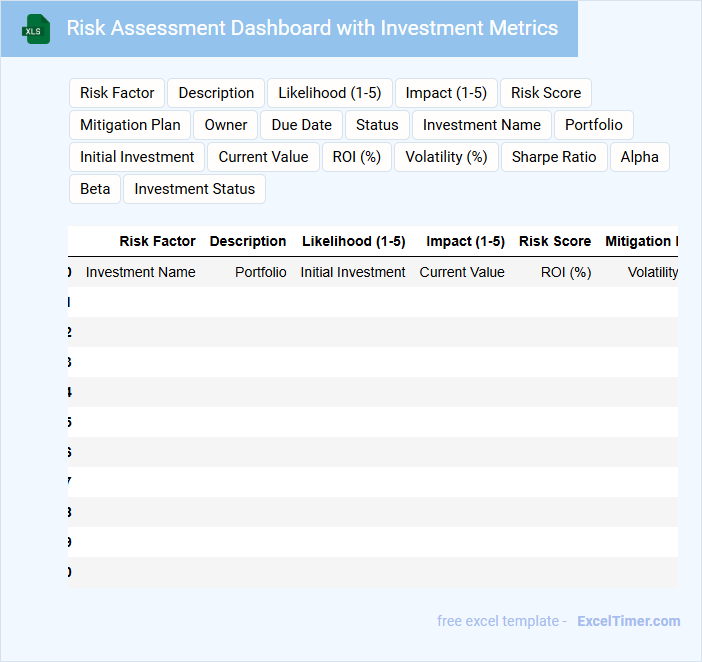Viewport: 702px width, 662px height.
Task: Click the Sharpe Ratio tag
Action: click(554, 157)
